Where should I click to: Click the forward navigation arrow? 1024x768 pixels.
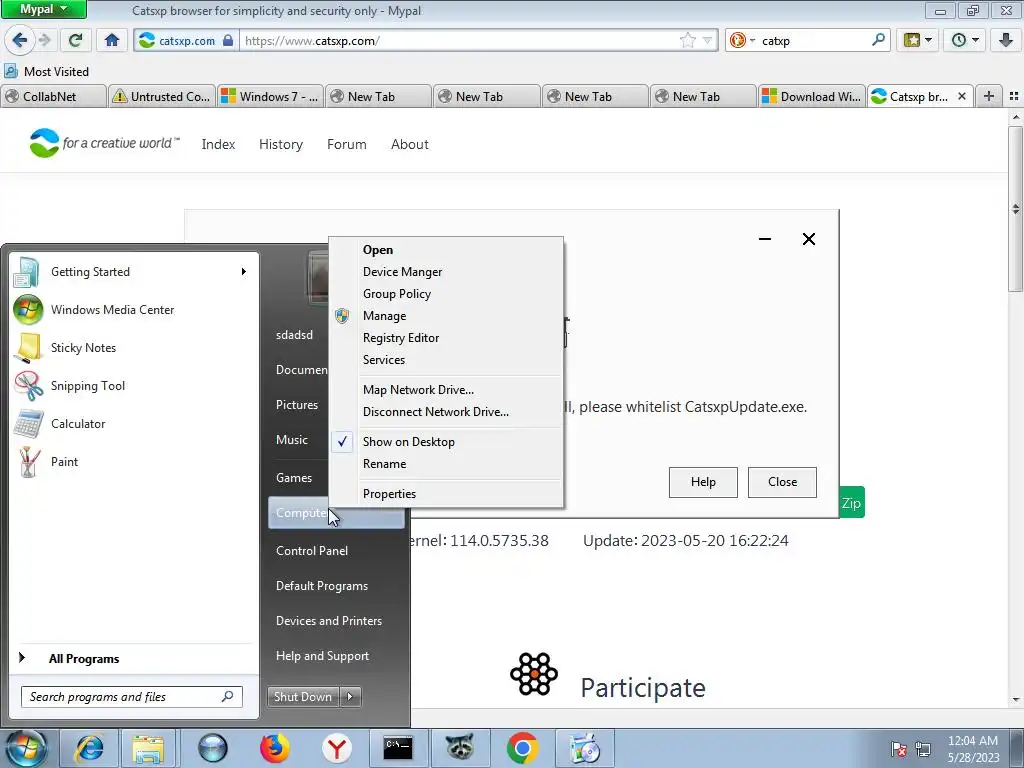[45, 40]
